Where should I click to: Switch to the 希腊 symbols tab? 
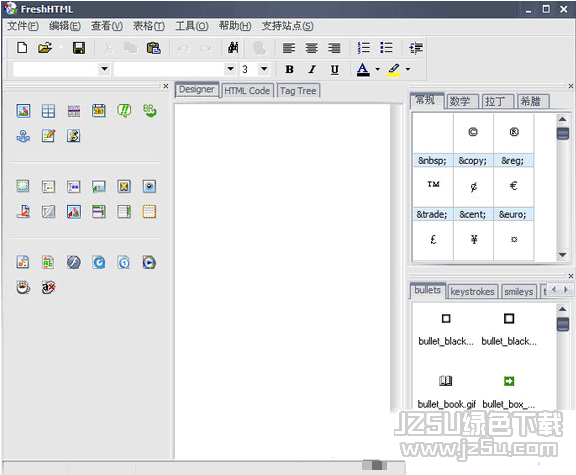(532, 101)
